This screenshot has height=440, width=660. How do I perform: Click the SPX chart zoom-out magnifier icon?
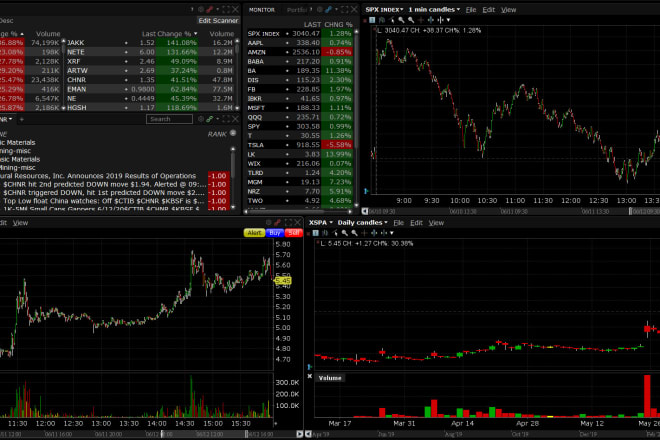(x=410, y=20)
